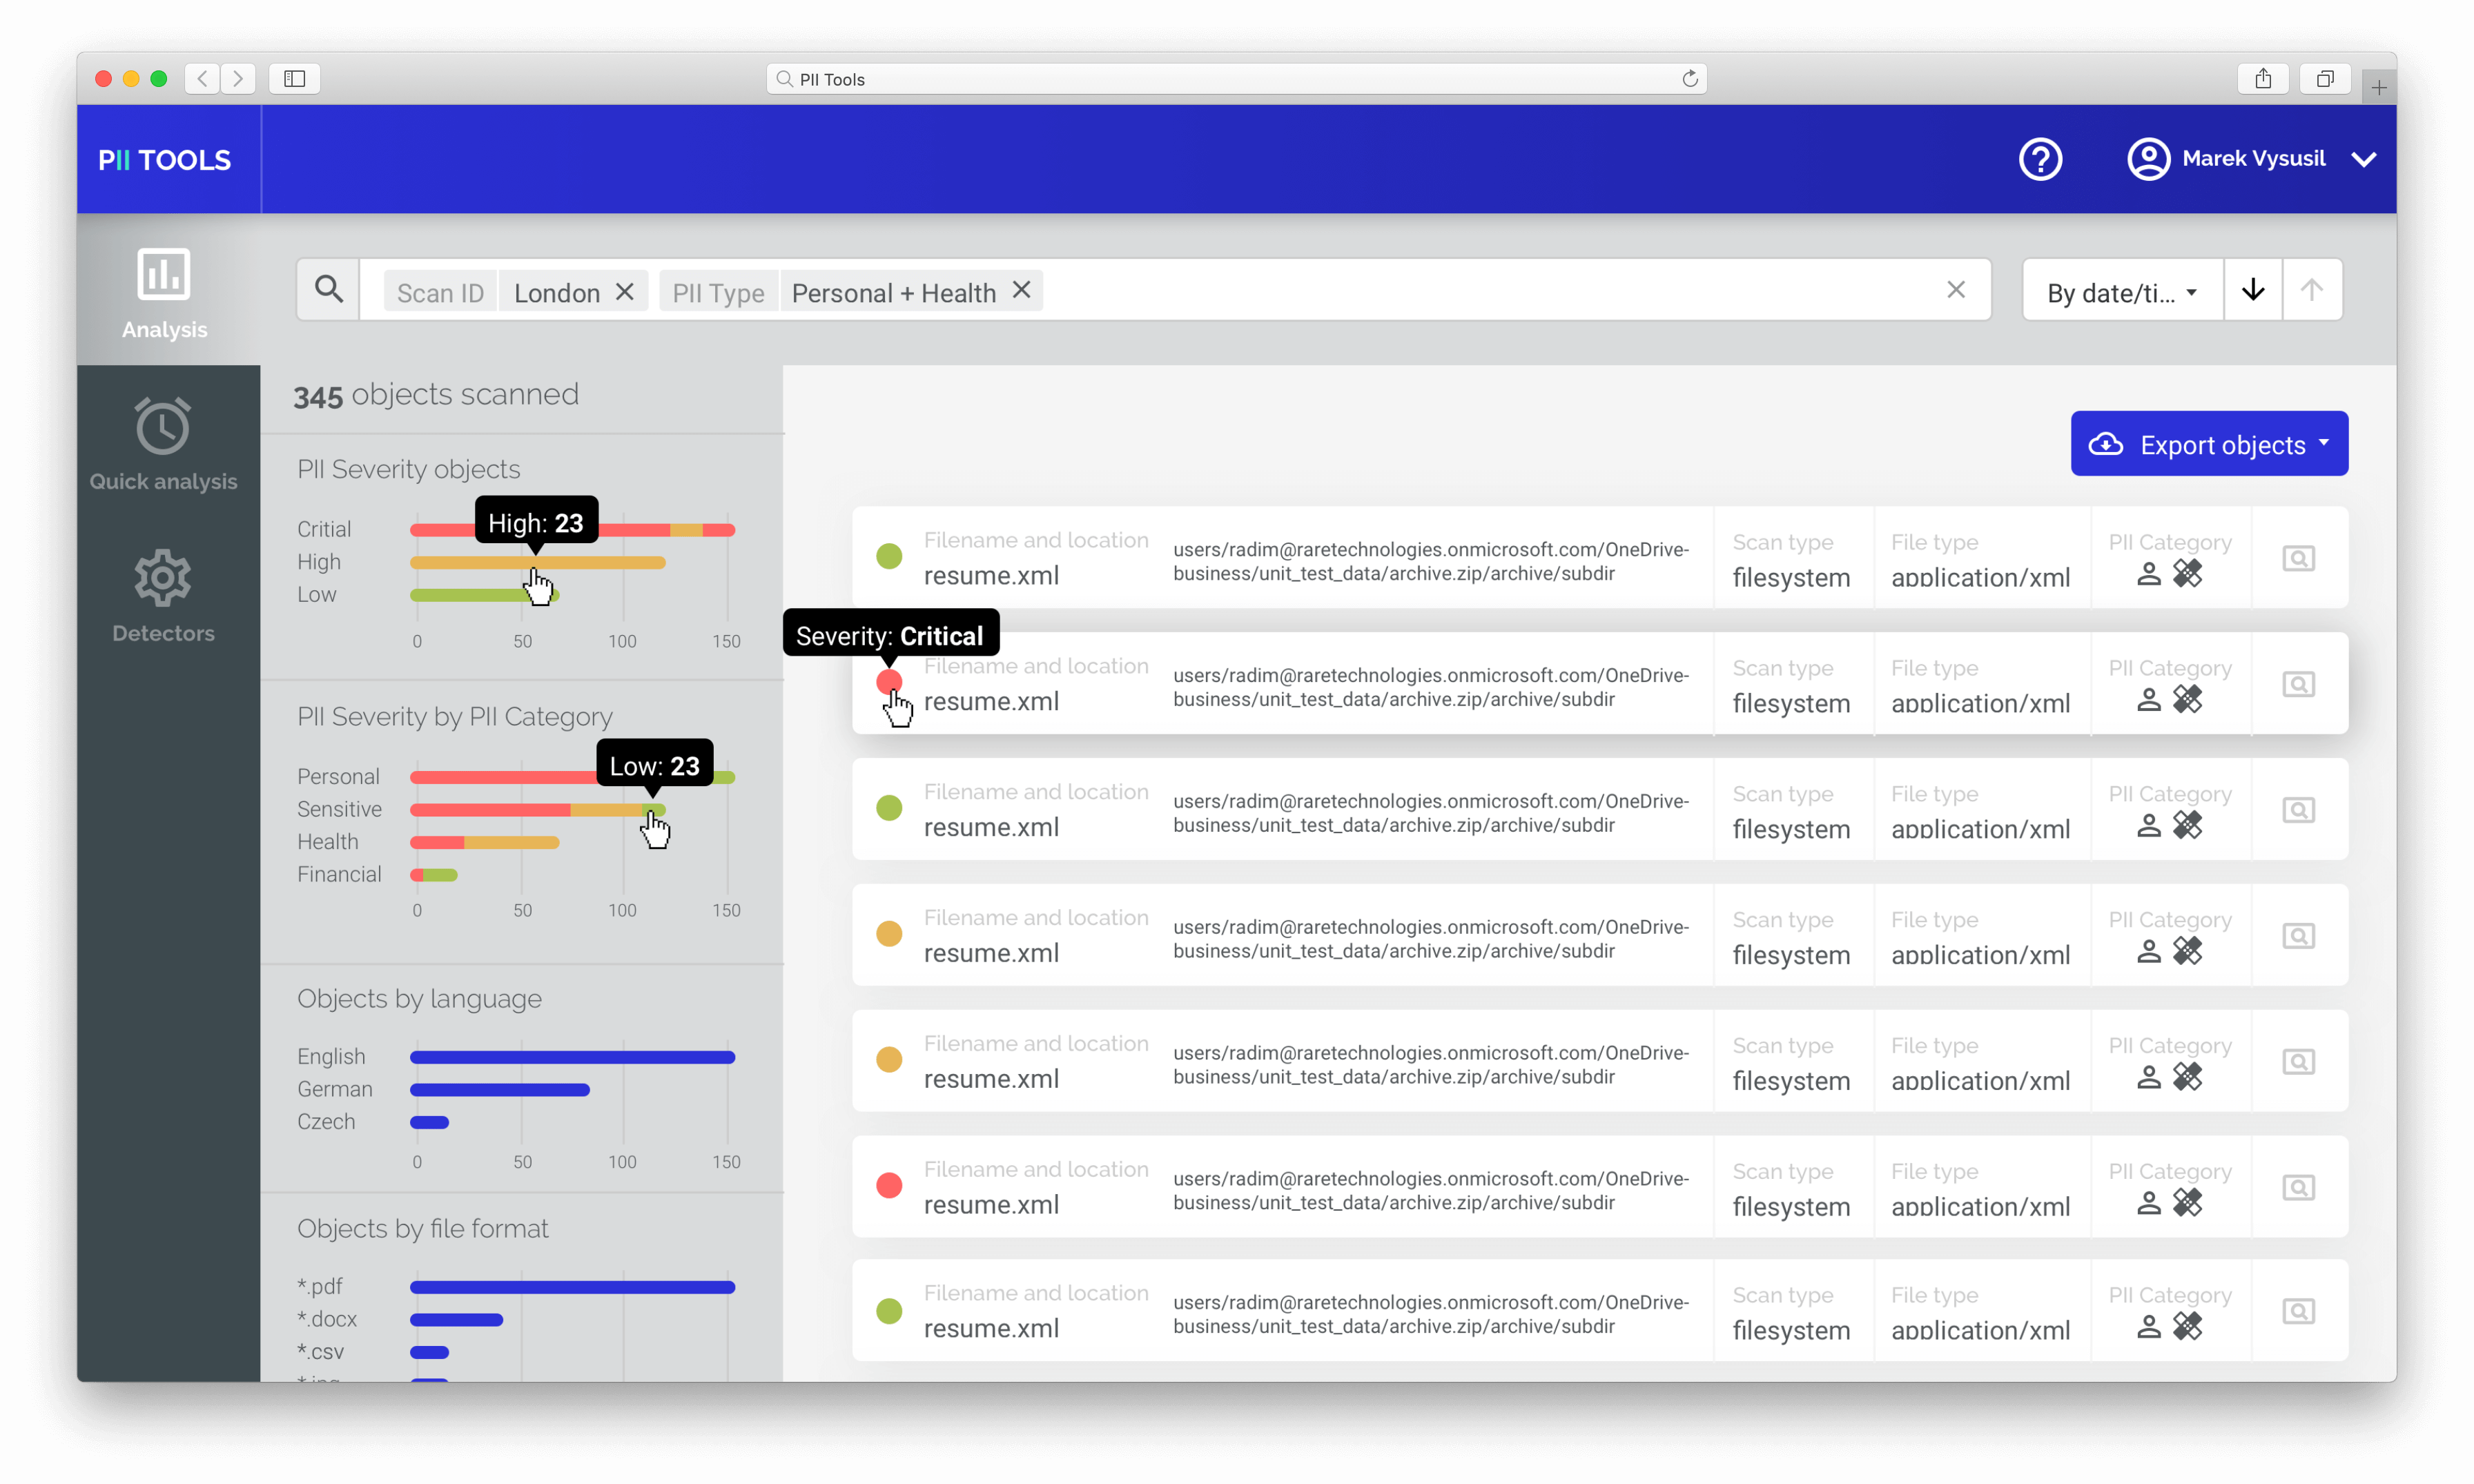Viewport: 2474px width, 1484px height.
Task: Open the Quick analysis section
Action: pyautogui.click(x=163, y=444)
